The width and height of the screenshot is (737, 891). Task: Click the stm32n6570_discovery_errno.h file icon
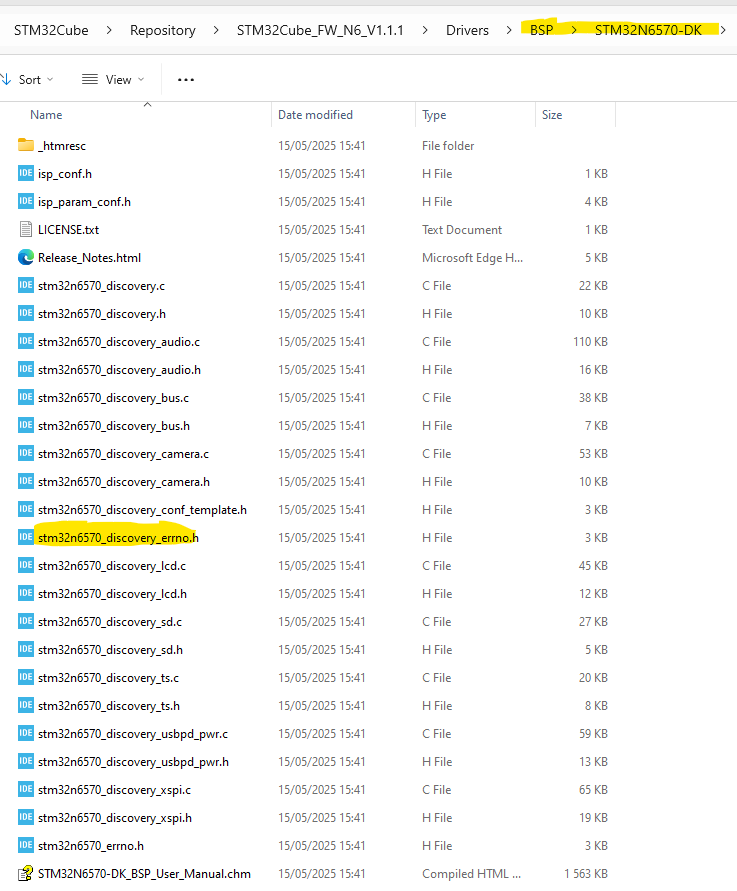point(26,537)
